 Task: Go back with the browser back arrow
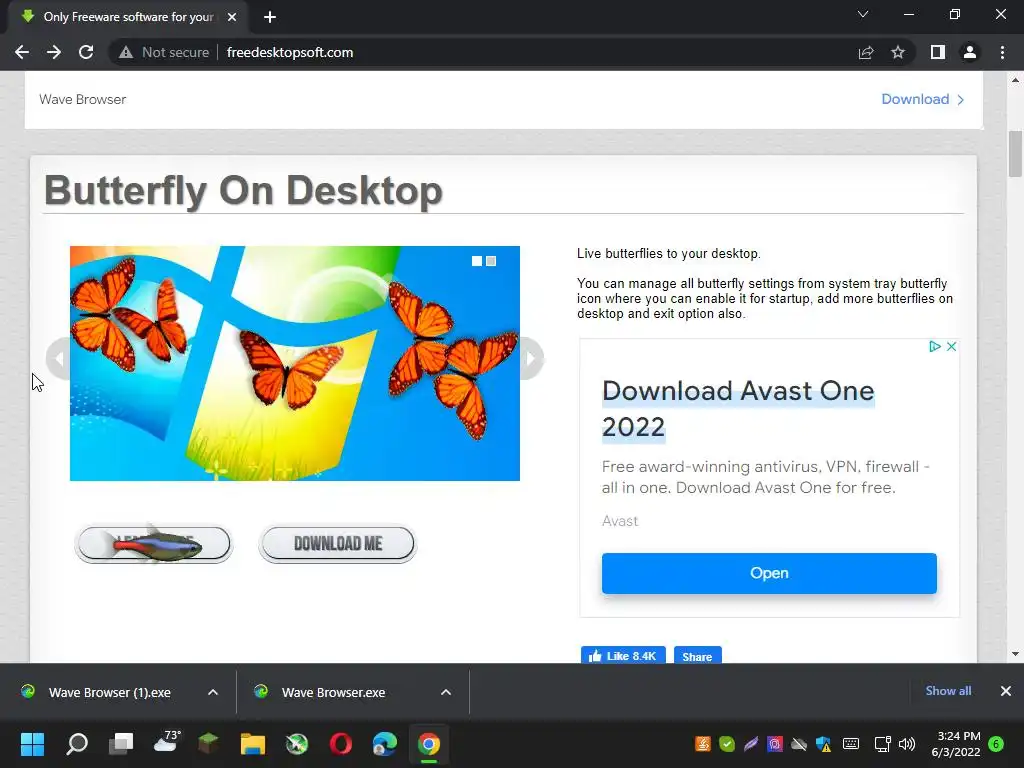[22, 52]
